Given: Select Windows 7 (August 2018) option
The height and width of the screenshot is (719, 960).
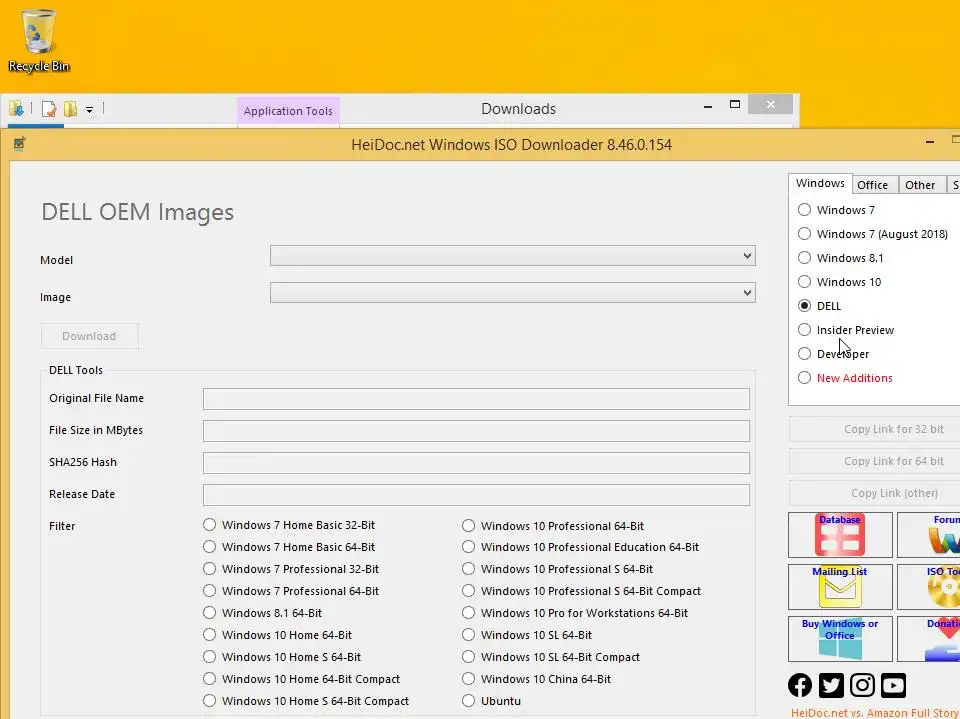Looking at the screenshot, I should coord(804,234).
